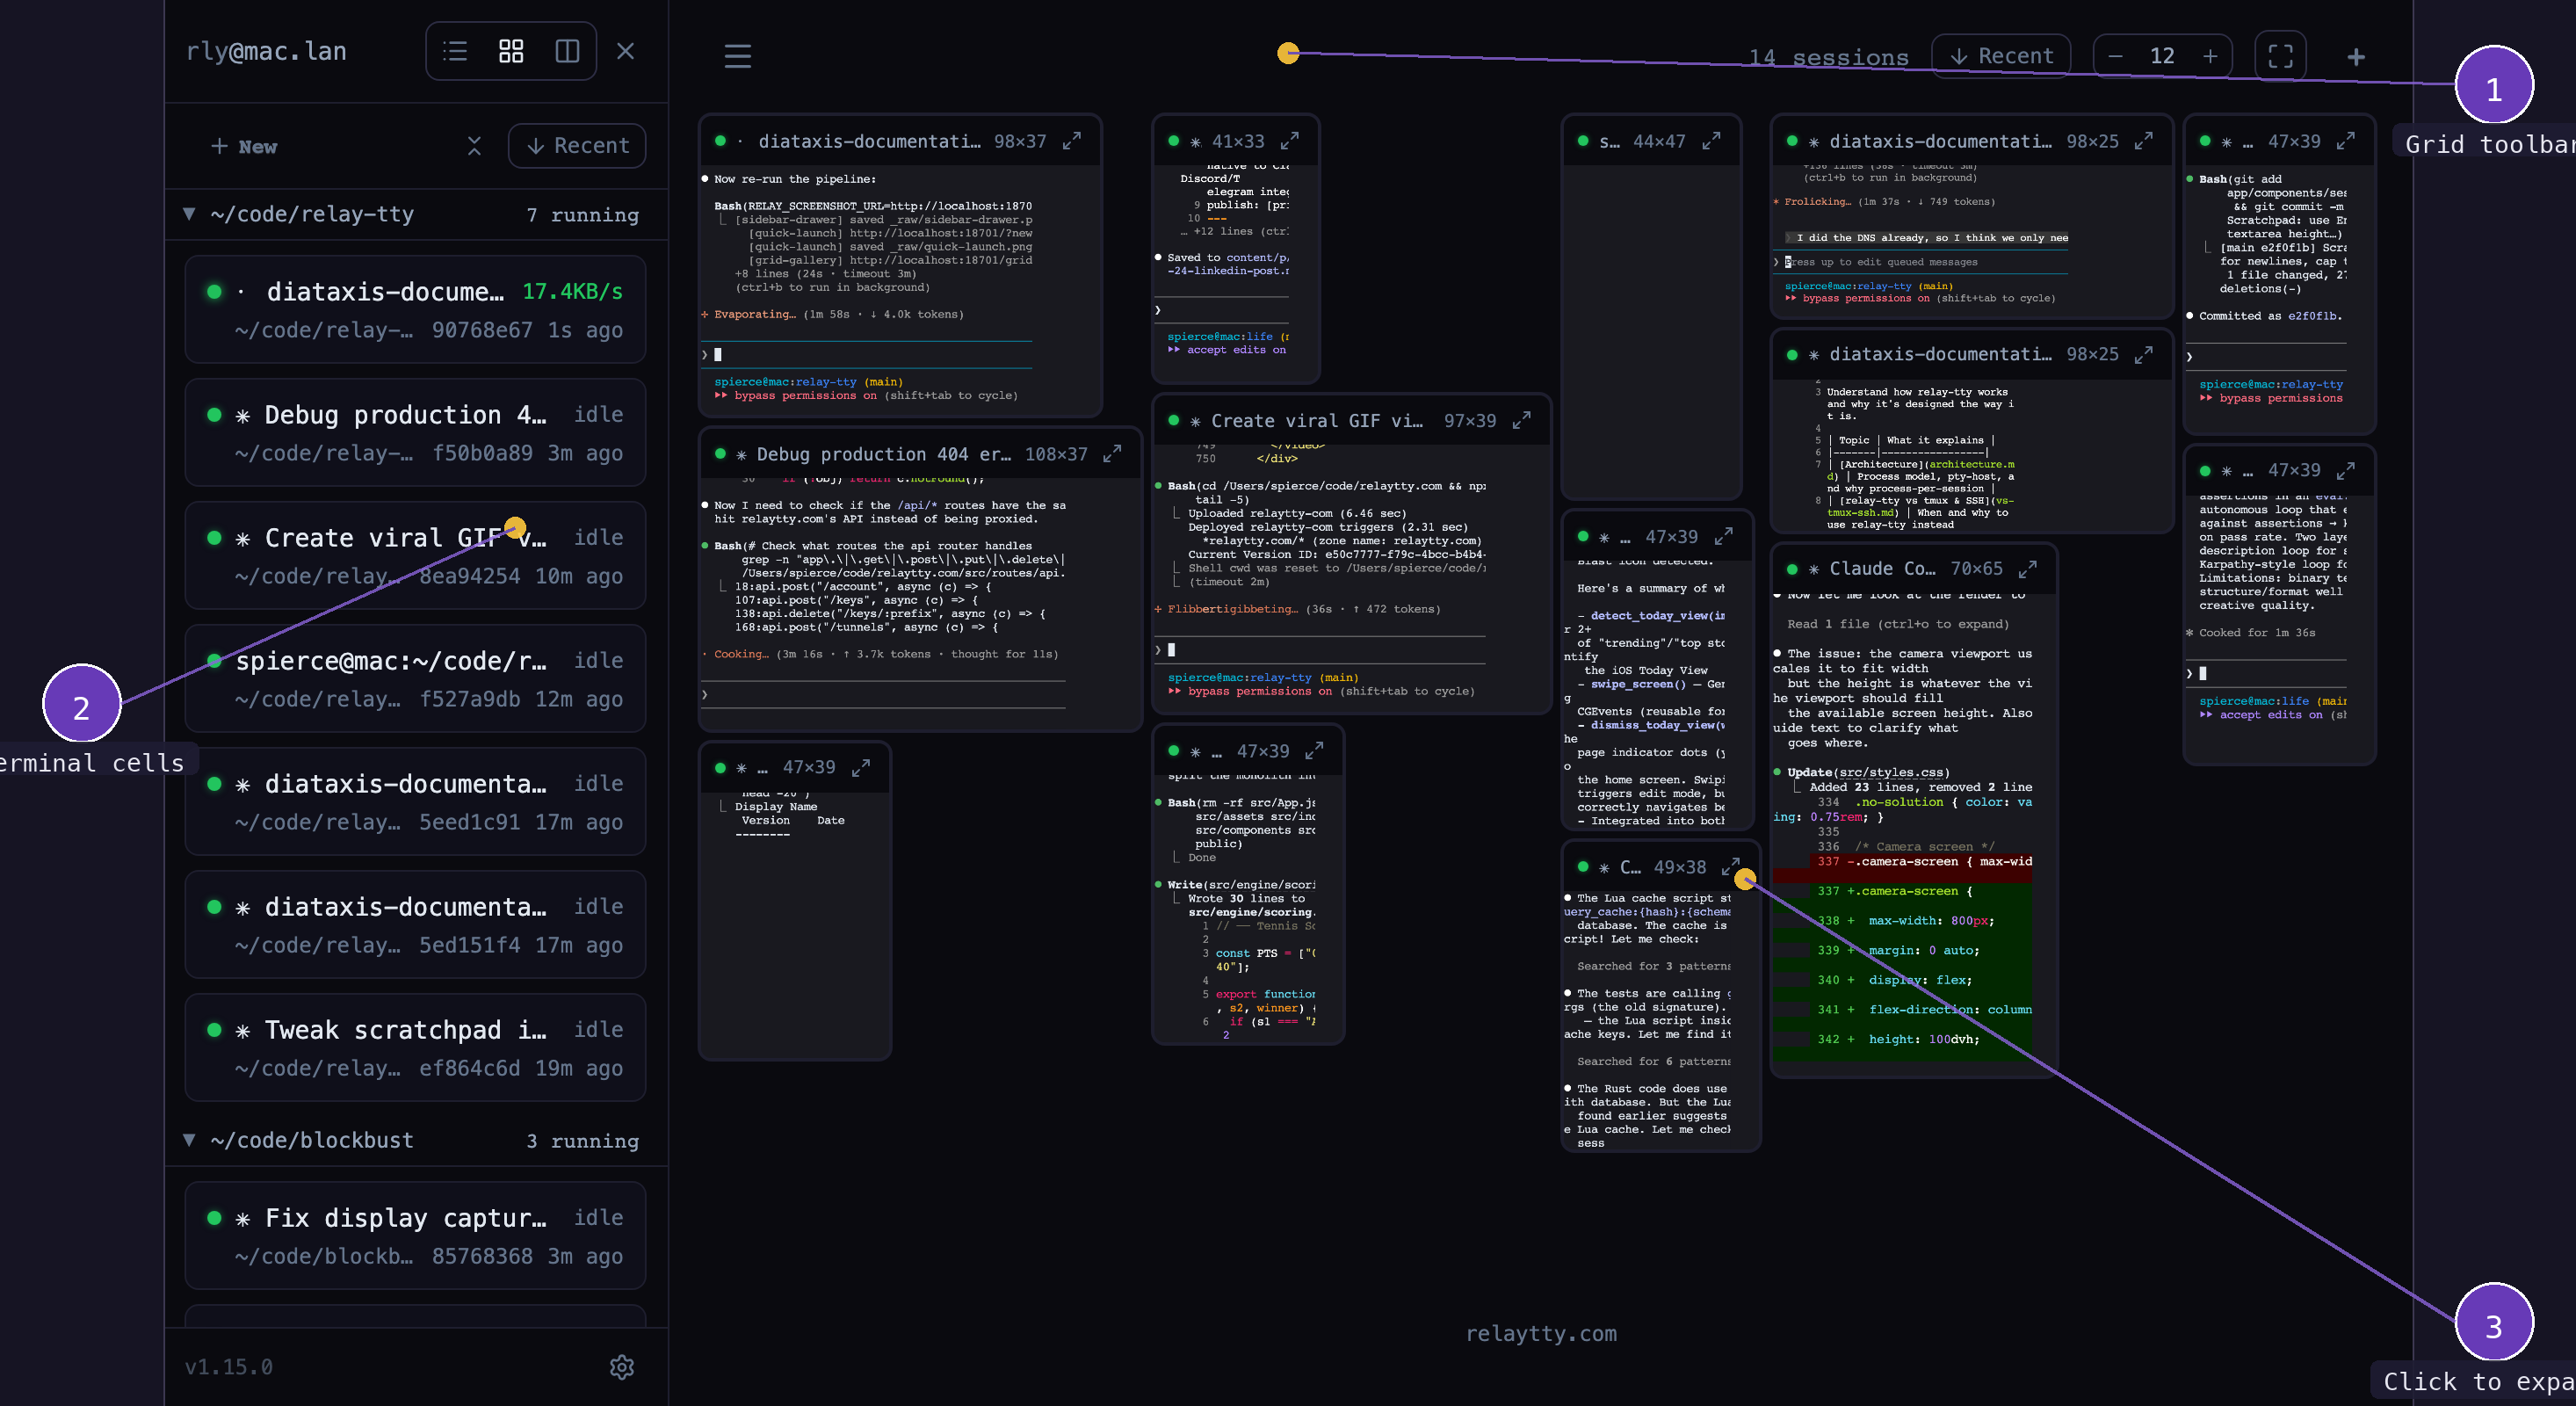This screenshot has width=2576, height=1406.
Task: Expand the 44×47 terminal cell
Action: (x=1711, y=141)
